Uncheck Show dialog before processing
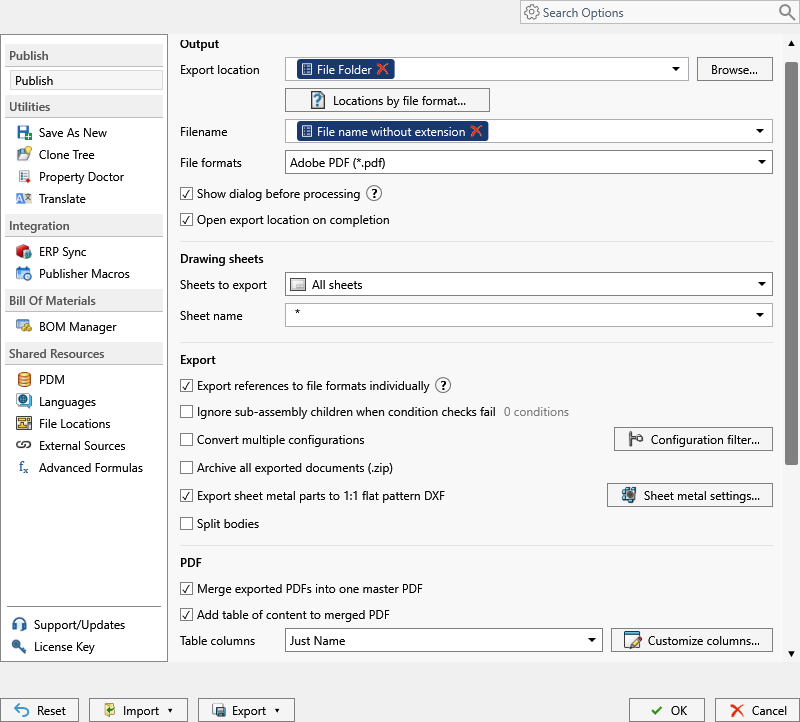Image resolution: width=800 pixels, height=722 pixels. [186, 194]
